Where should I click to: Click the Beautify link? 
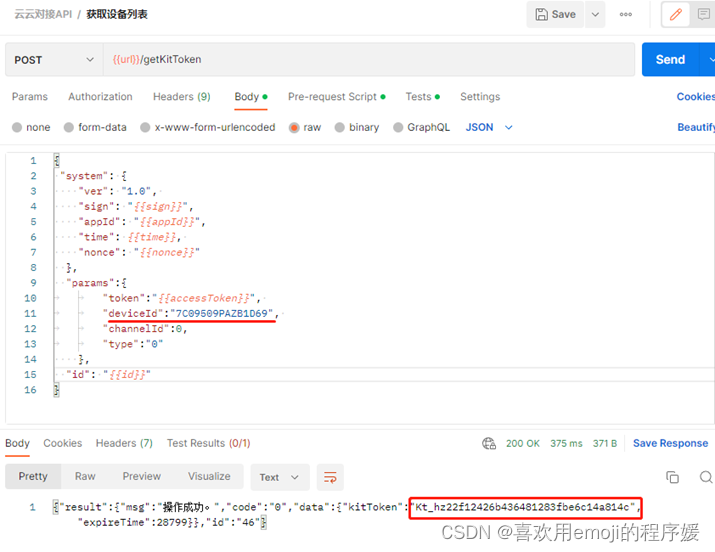pyautogui.click(x=696, y=127)
